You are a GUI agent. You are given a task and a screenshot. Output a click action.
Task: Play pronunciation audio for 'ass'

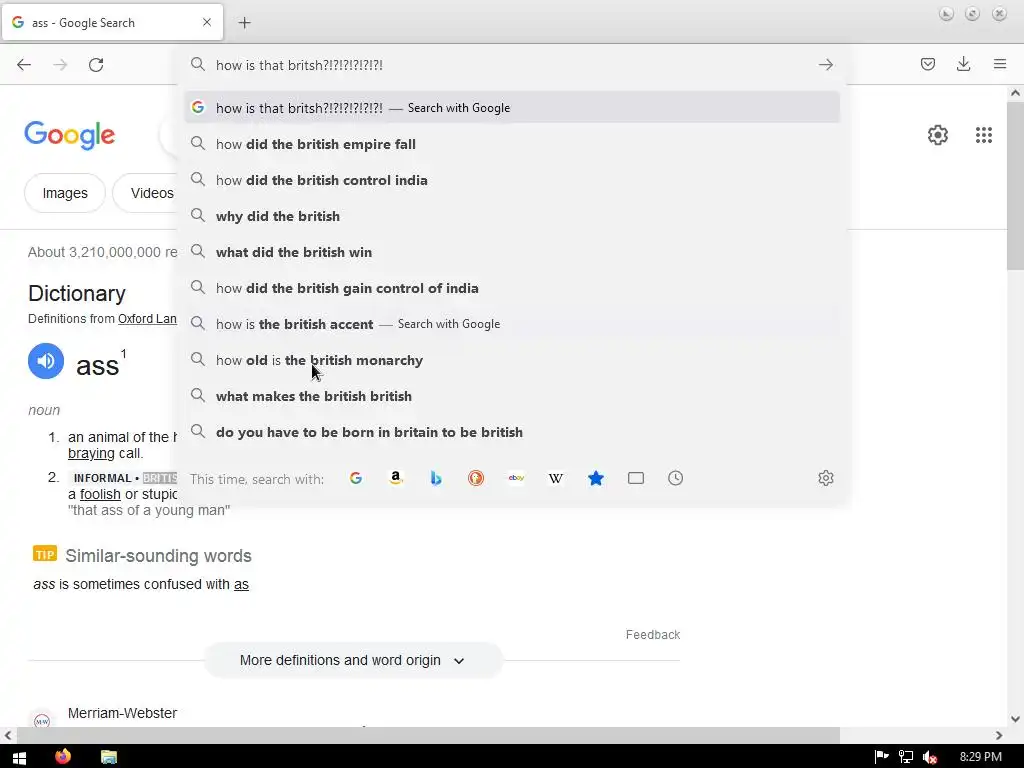click(46, 361)
